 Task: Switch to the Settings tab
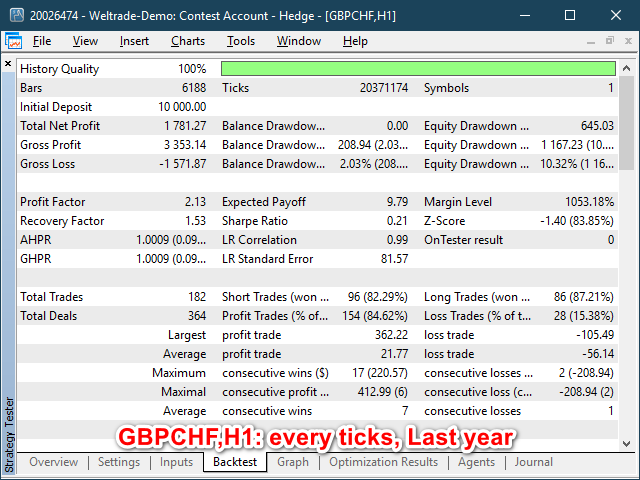119,462
